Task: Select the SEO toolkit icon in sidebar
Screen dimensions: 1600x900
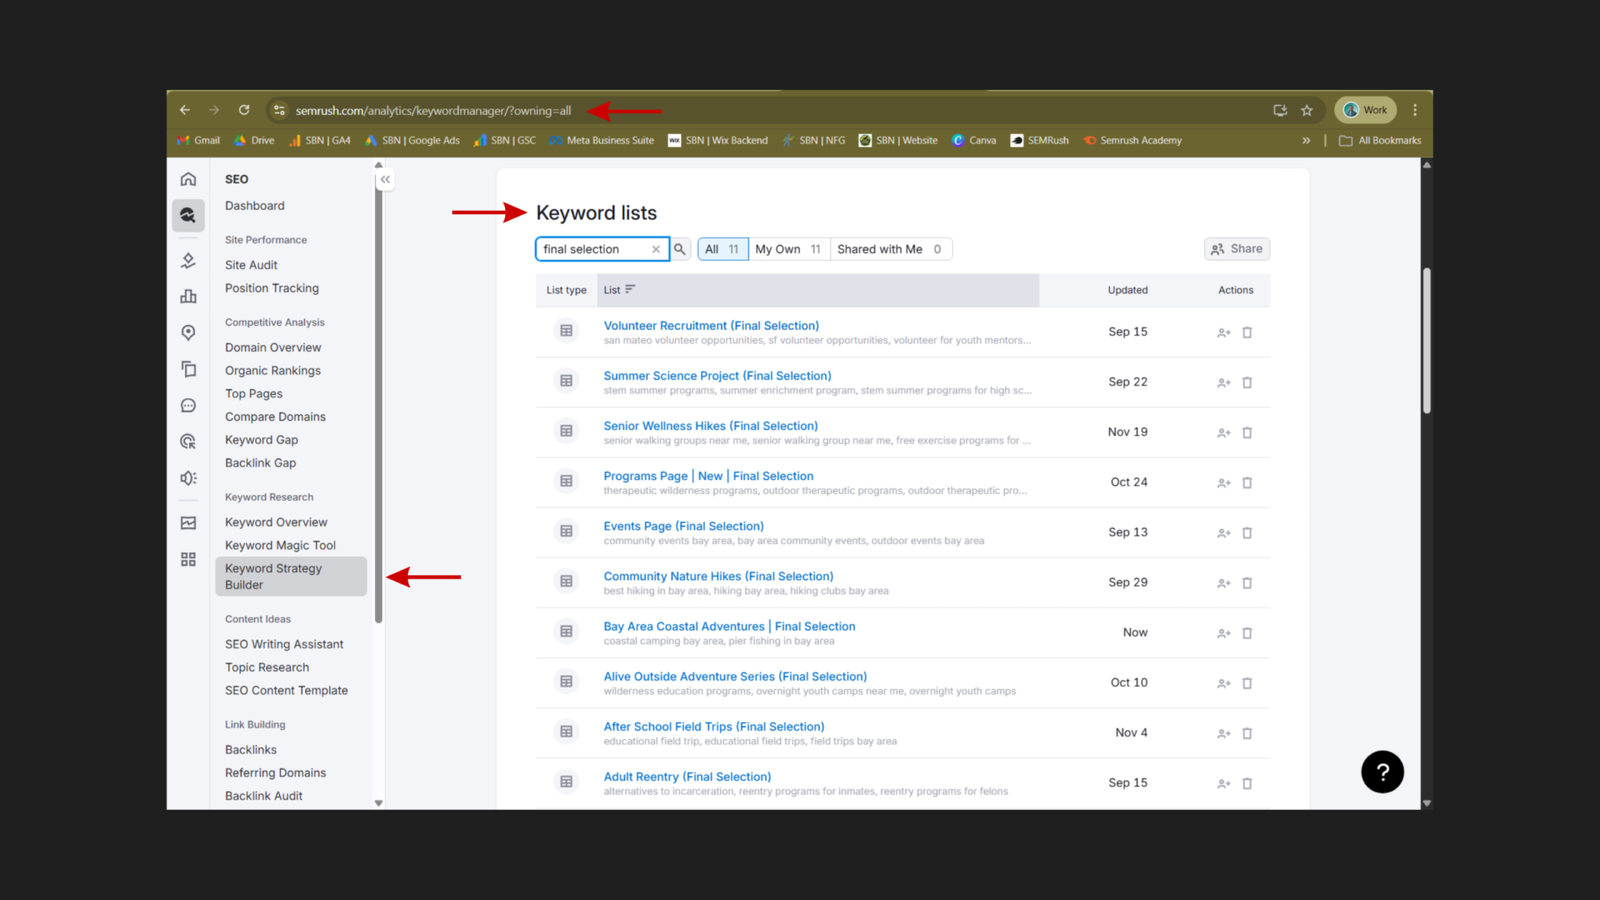Action: tap(188, 215)
